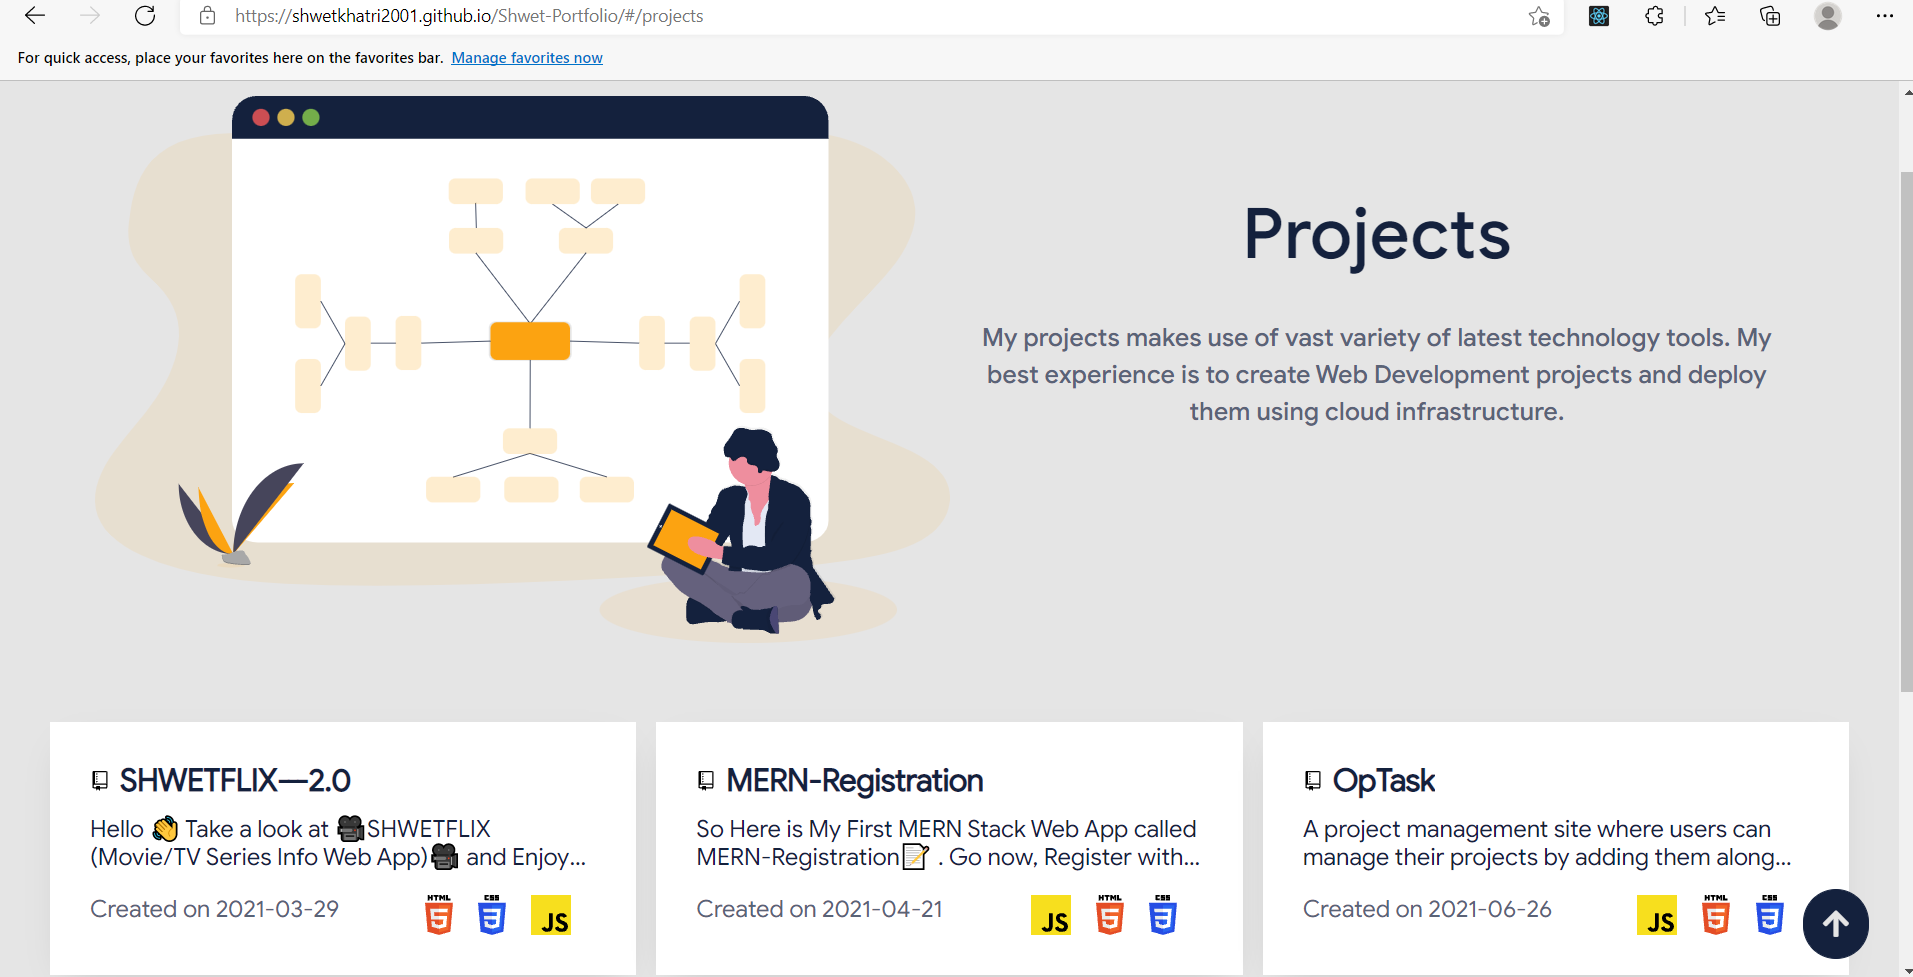
Task: Focus the address bar URL field
Action: tap(870, 16)
